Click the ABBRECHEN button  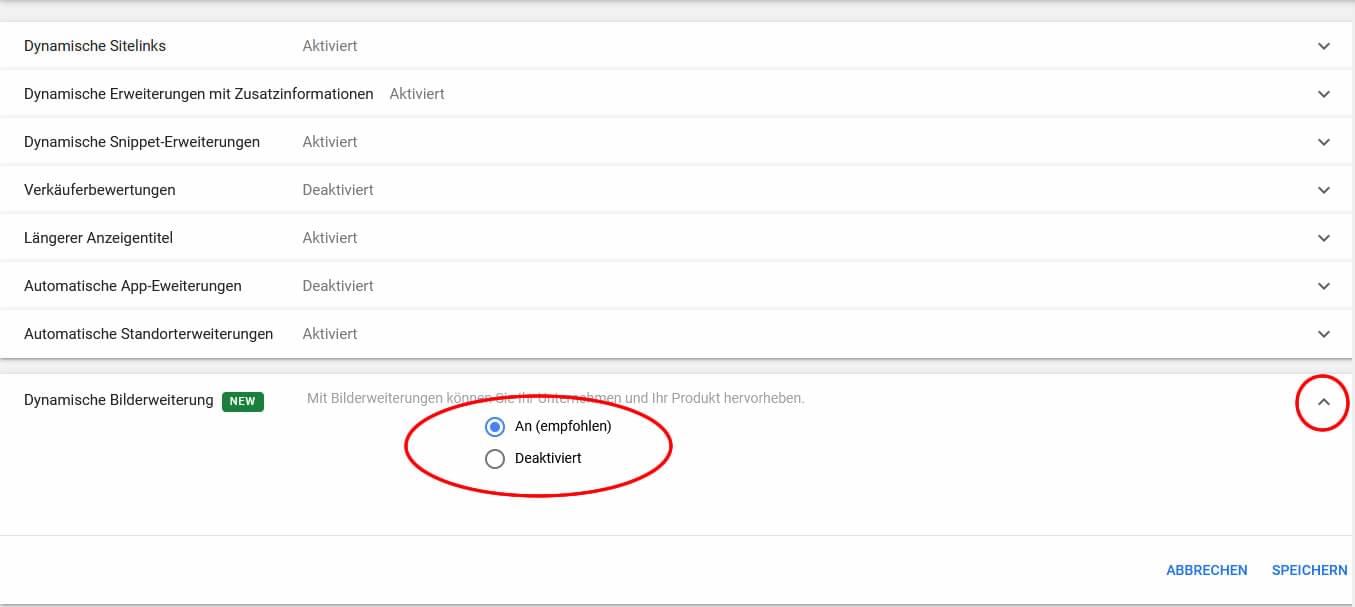1207,570
